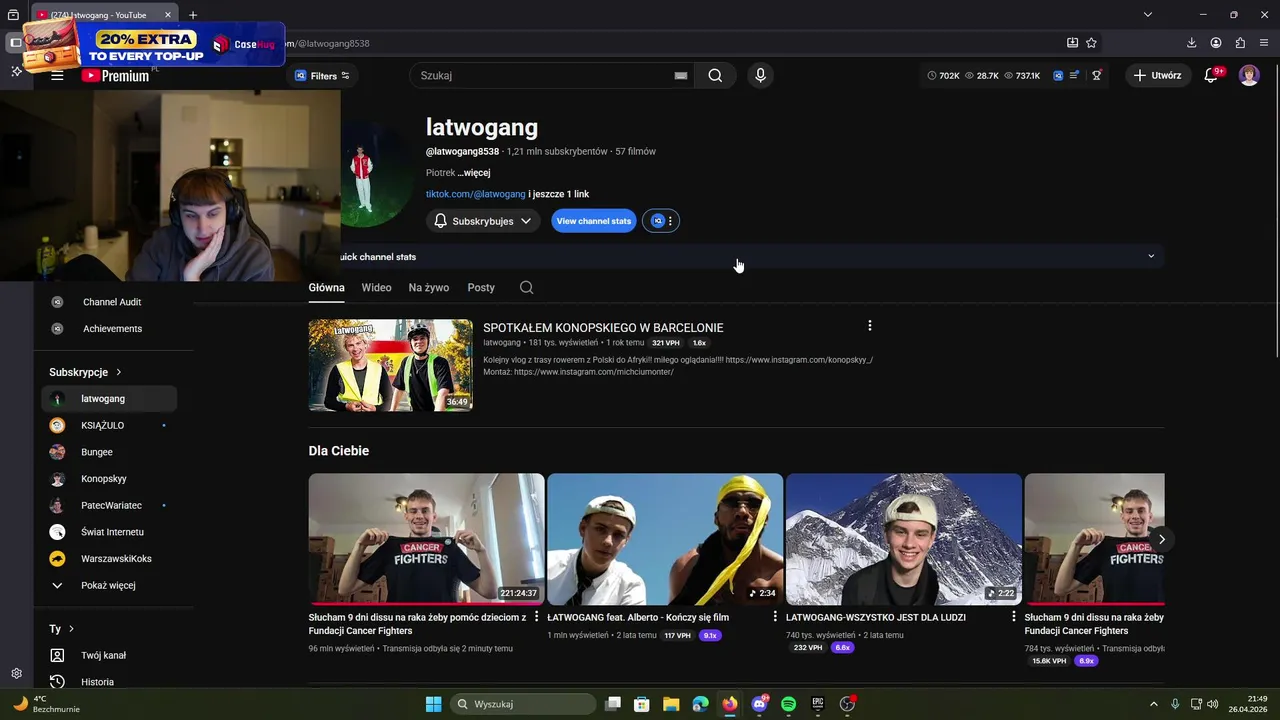This screenshot has width=1280, height=720.
Task: Open the SPOTKAŁEM KONOPSKIEGO W BARCELONIE title
Action: tap(603, 328)
